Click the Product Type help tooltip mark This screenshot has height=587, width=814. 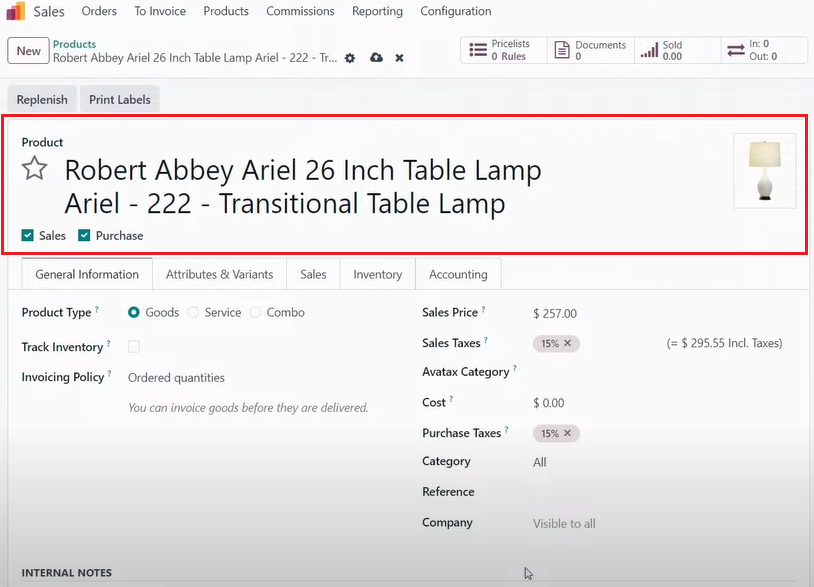click(97, 309)
